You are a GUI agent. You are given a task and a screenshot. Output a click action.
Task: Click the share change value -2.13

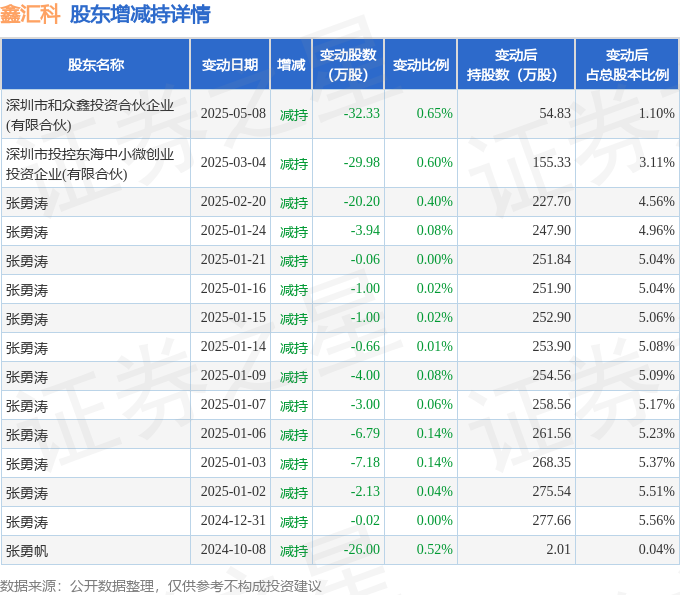pyautogui.click(x=365, y=491)
